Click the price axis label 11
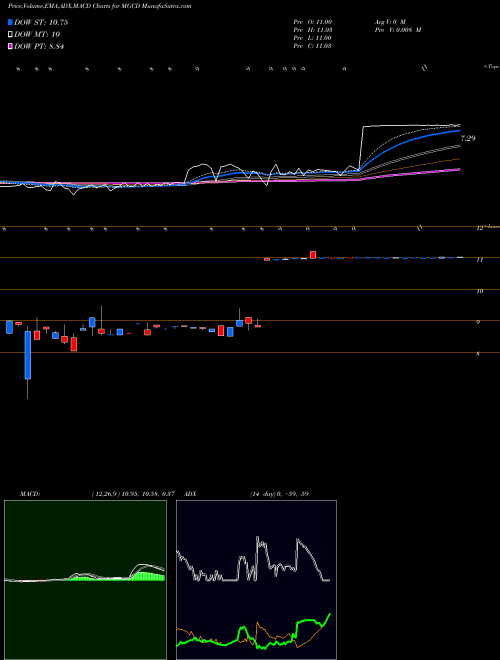The height and width of the screenshot is (660, 500). [479, 260]
